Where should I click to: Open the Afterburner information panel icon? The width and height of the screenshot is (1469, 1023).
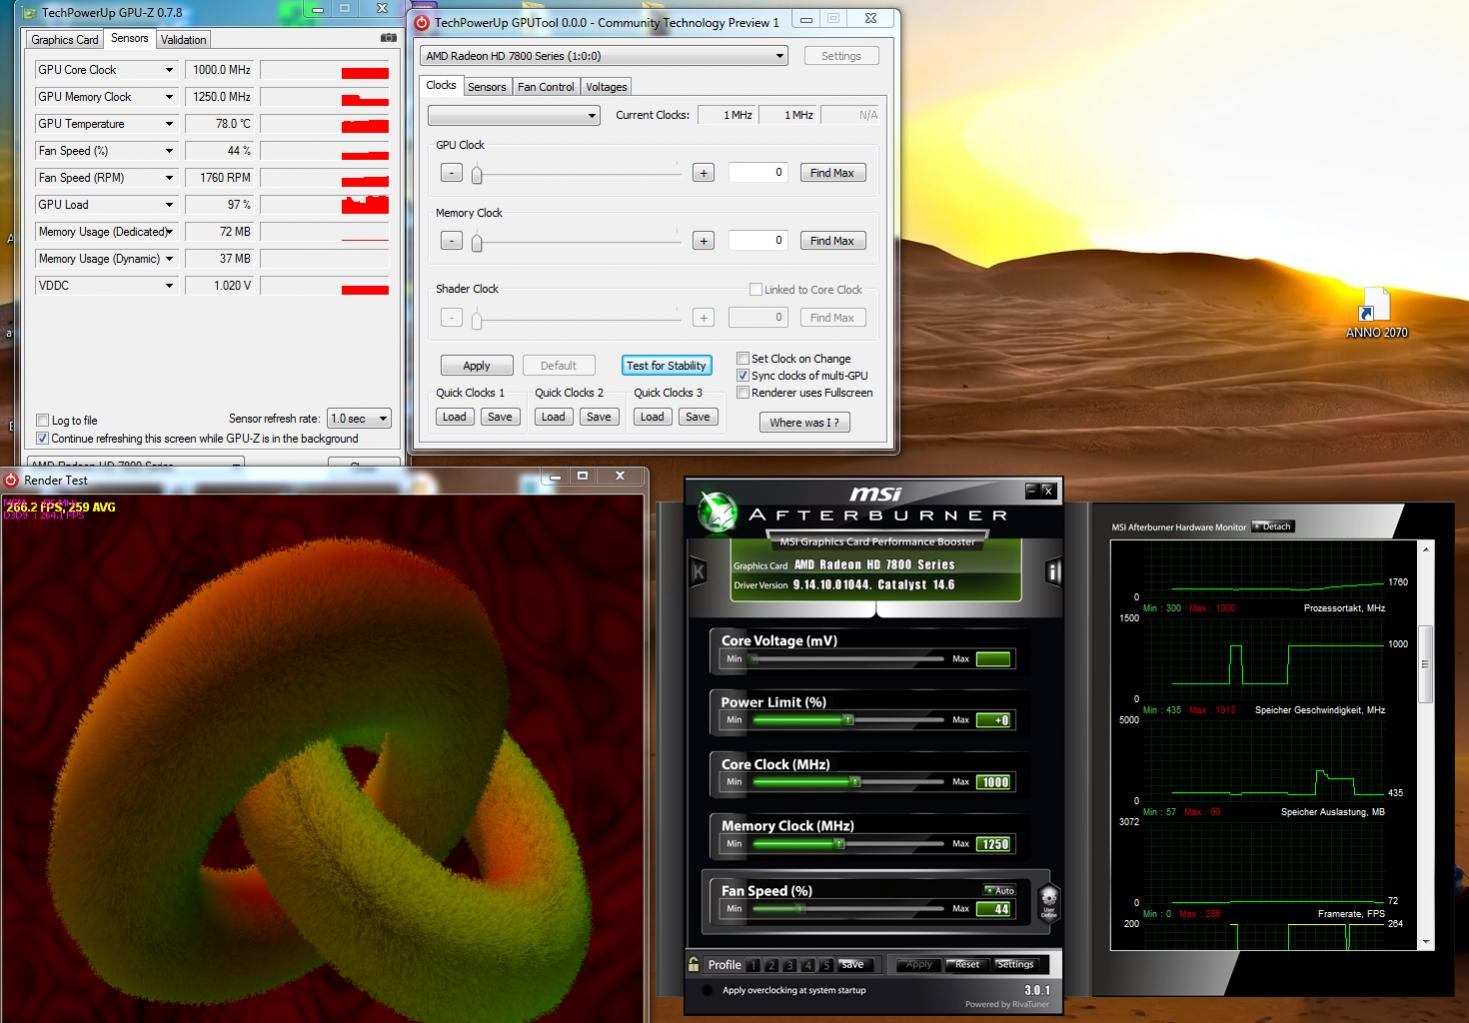[1052, 571]
